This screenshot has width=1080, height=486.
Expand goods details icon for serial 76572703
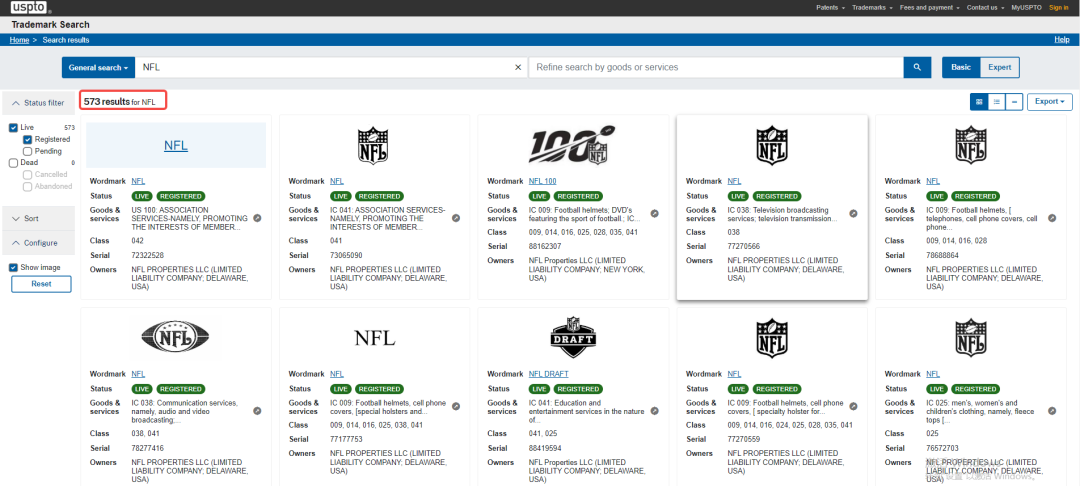[1052, 411]
